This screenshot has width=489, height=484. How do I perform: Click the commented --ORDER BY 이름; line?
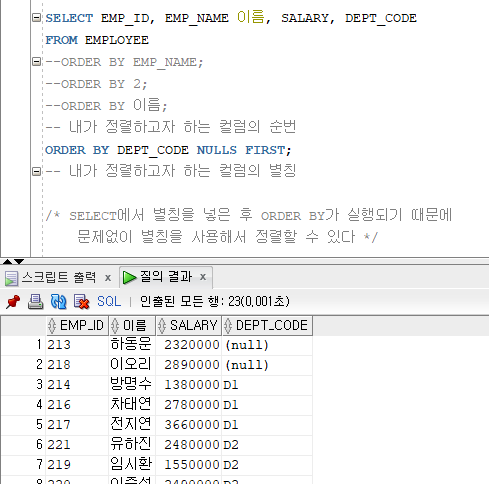tap(106, 106)
